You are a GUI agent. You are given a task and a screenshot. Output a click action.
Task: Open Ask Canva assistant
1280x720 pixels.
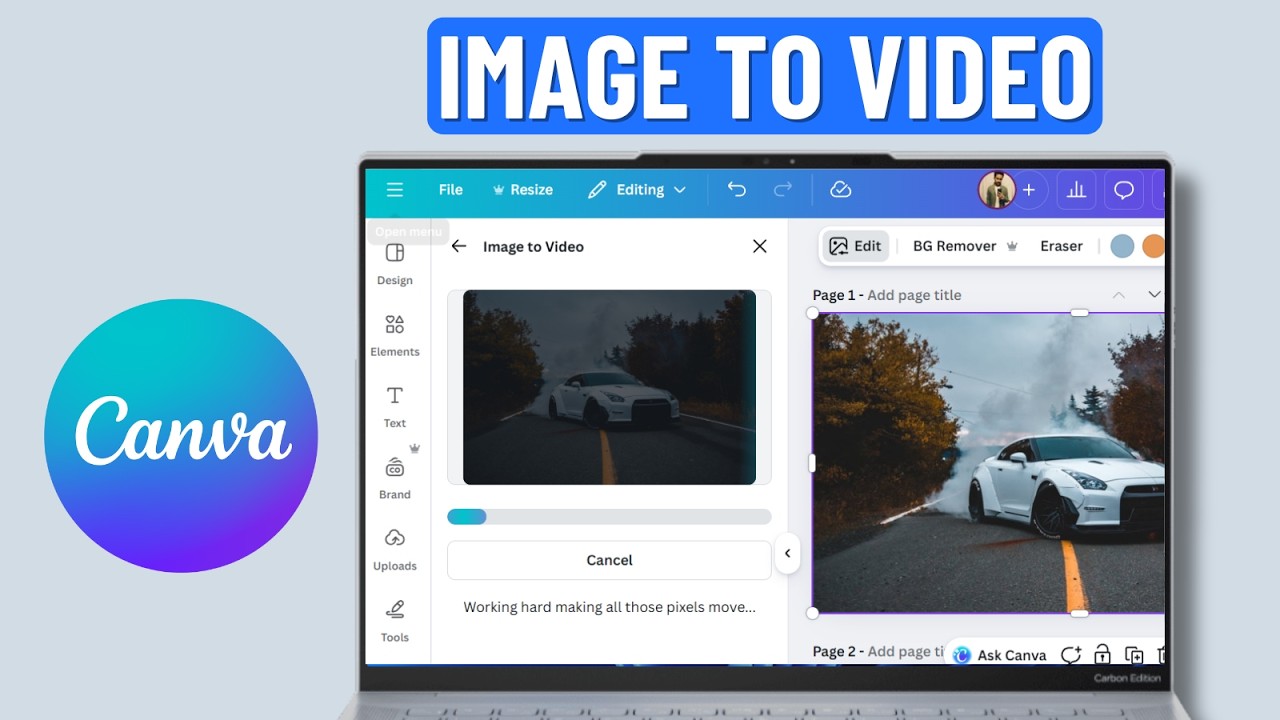(x=1000, y=655)
